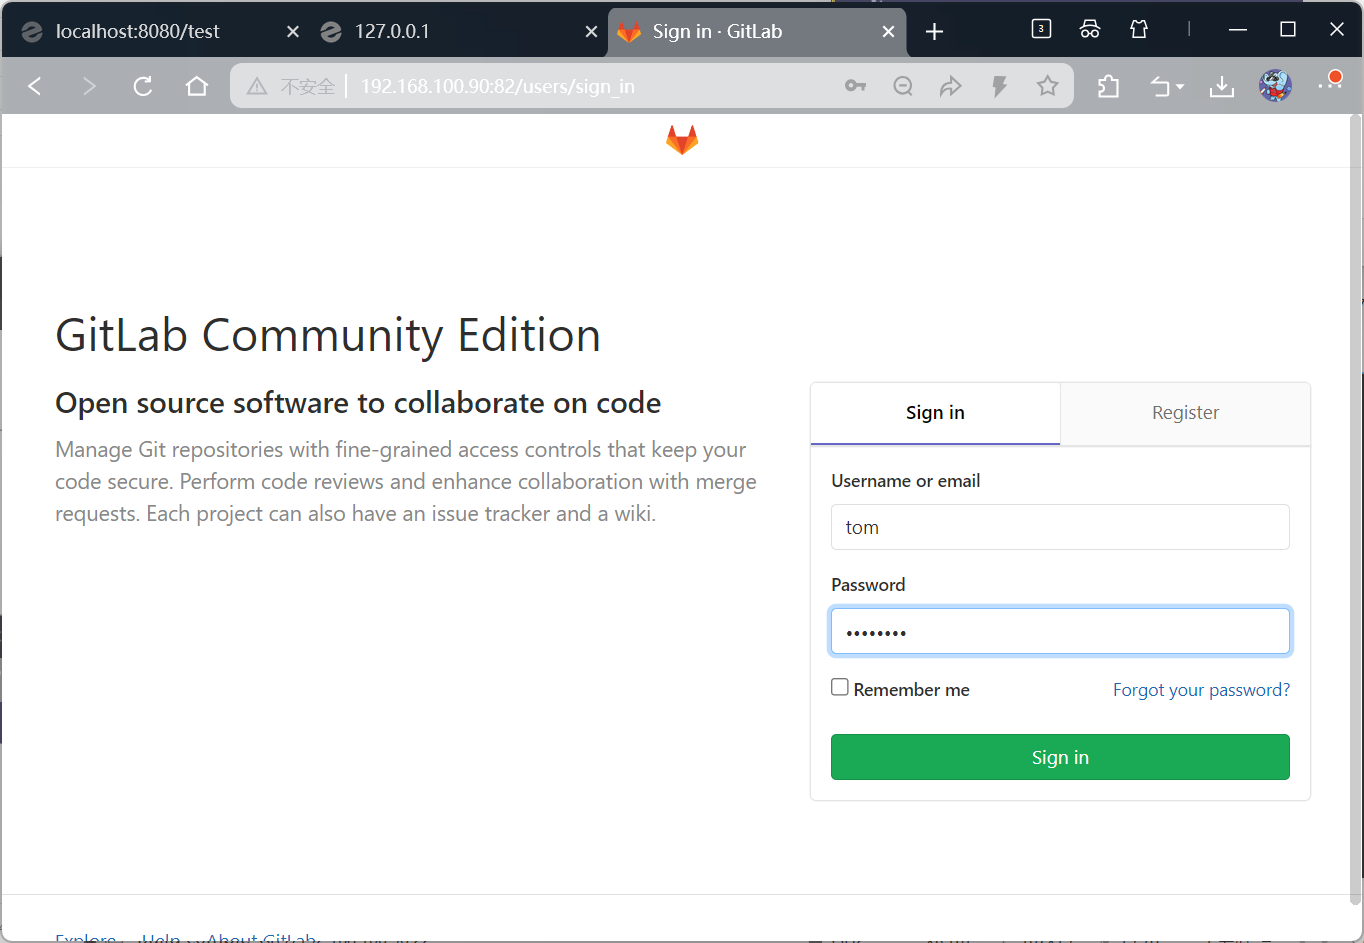The height and width of the screenshot is (943, 1364).
Task: Click the Username or email label
Action: pyautogui.click(x=905, y=481)
